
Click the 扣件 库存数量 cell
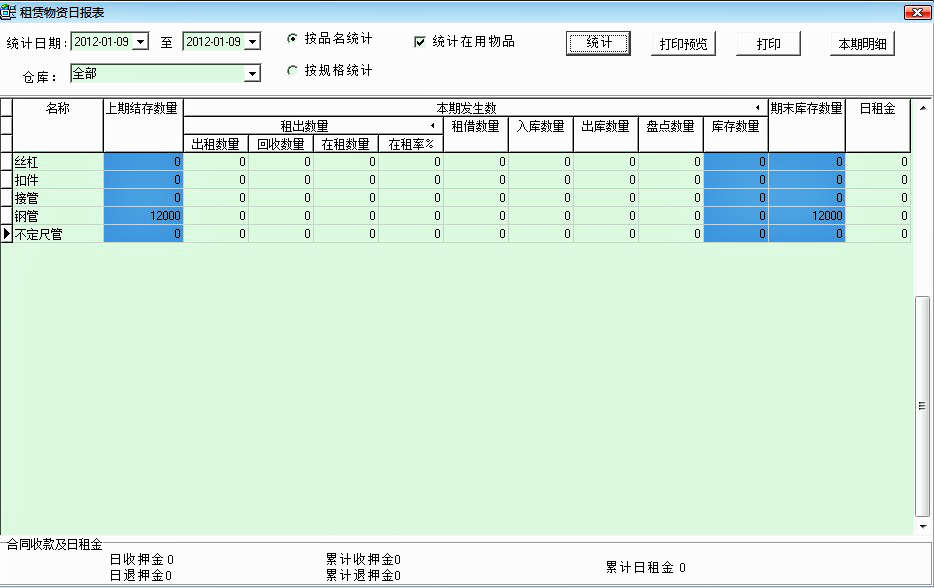(735, 180)
